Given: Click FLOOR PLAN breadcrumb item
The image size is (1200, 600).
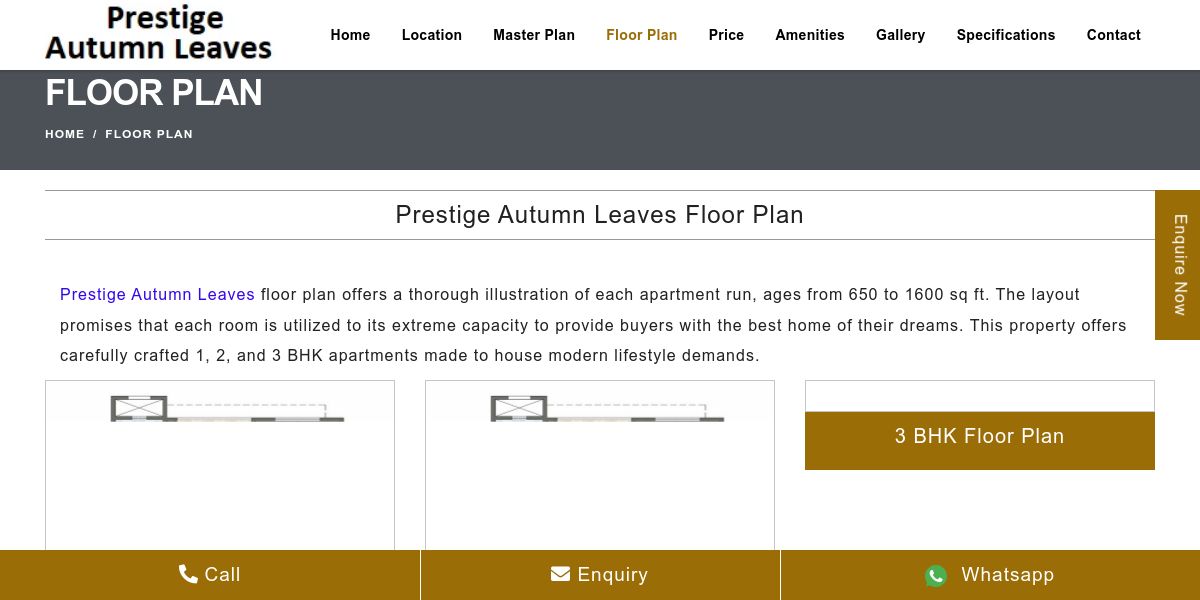Looking at the screenshot, I should (x=149, y=134).
